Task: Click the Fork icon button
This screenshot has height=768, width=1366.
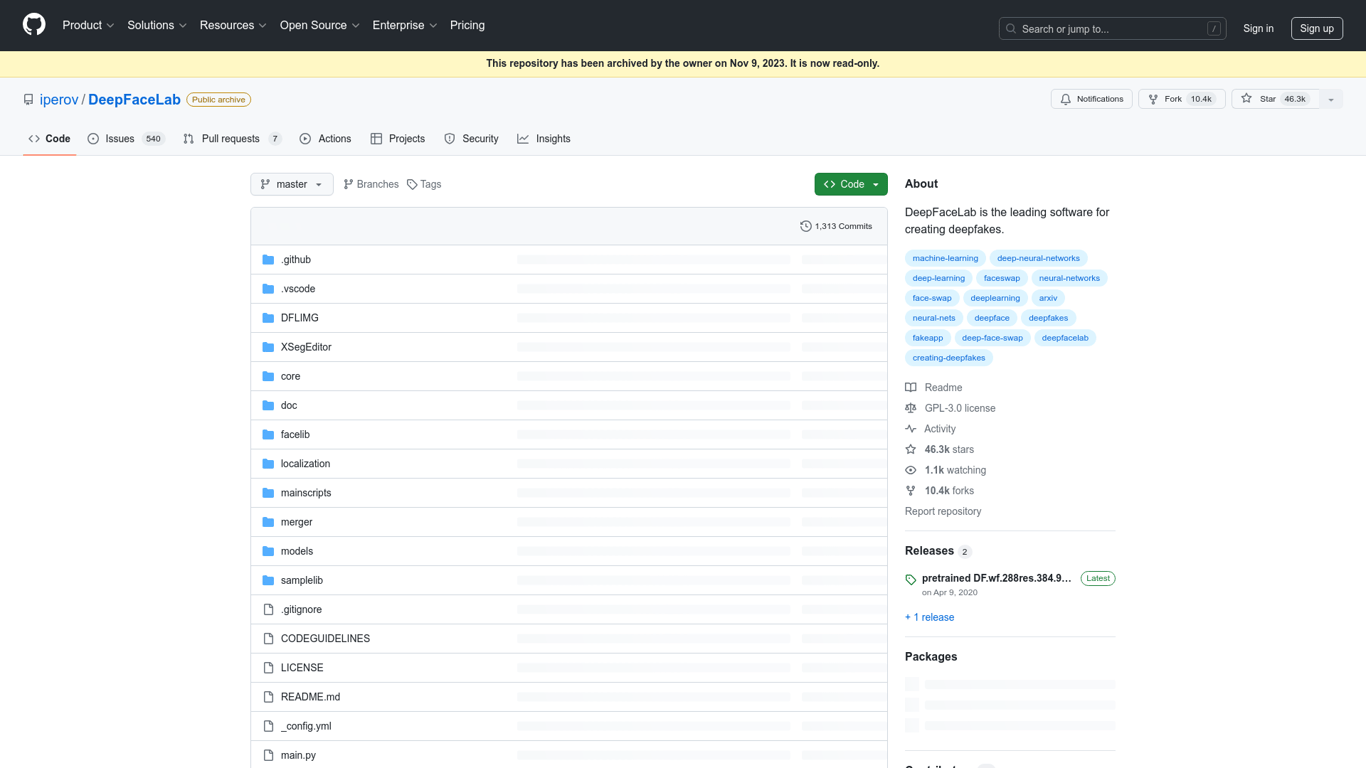Action: pos(1153,99)
